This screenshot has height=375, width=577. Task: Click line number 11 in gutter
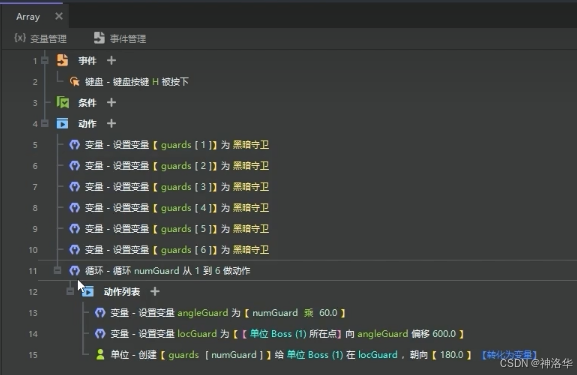pyautogui.click(x=33, y=271)
